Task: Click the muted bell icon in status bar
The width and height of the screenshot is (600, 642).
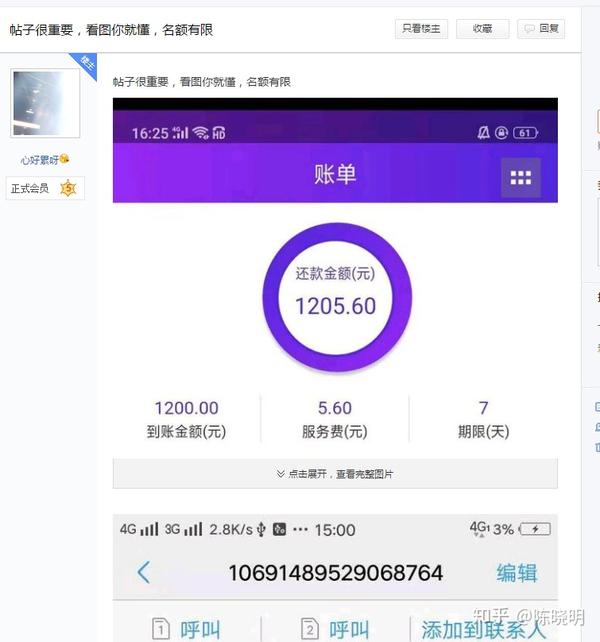Action: click(x=483, y=133)
